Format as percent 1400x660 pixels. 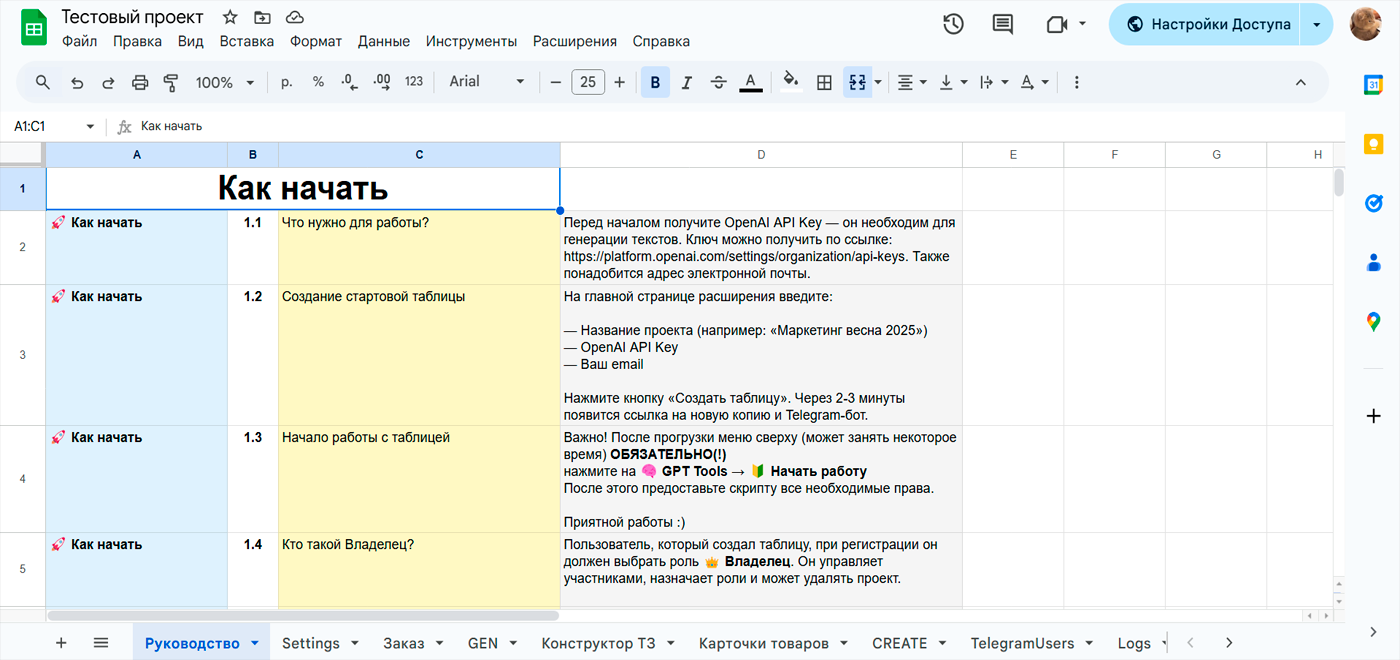tap(318, 82)
